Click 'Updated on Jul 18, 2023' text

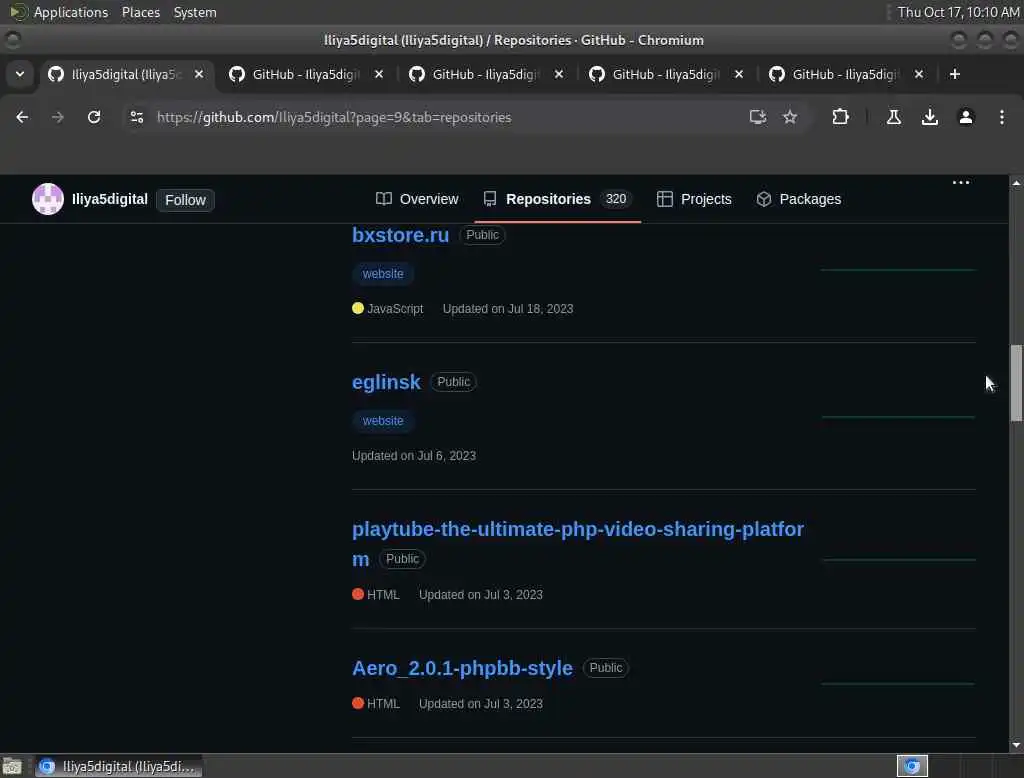[x=508, y=308]
